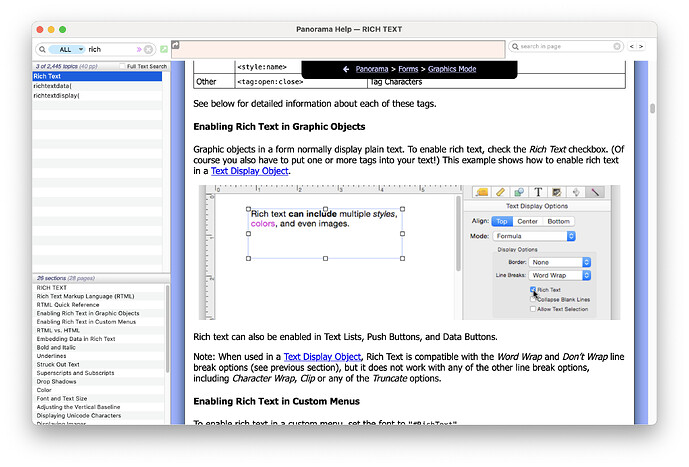Select Top alignment segment
Viewport: 689px width, 467px height.
(502, 222)
